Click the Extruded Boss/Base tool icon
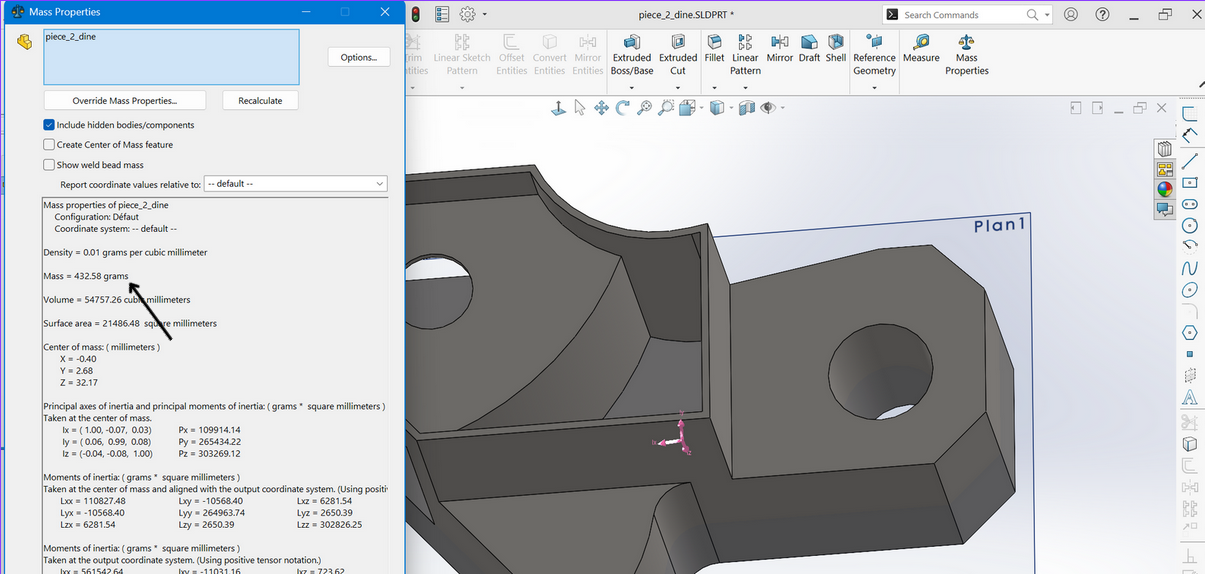The height and width of the screenshot is (574, 1205). click(632, 43)
